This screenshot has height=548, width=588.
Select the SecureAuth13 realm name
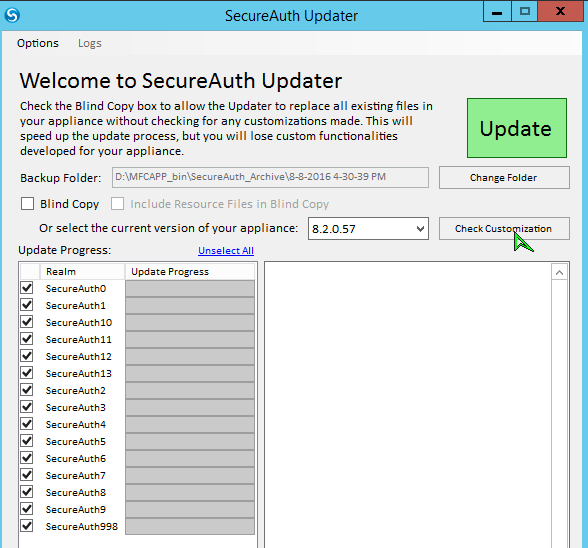pos(79,374)
